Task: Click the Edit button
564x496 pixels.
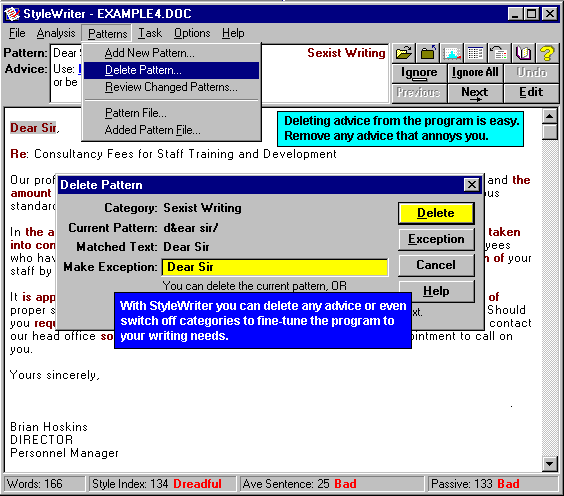Action: (531, 93)
